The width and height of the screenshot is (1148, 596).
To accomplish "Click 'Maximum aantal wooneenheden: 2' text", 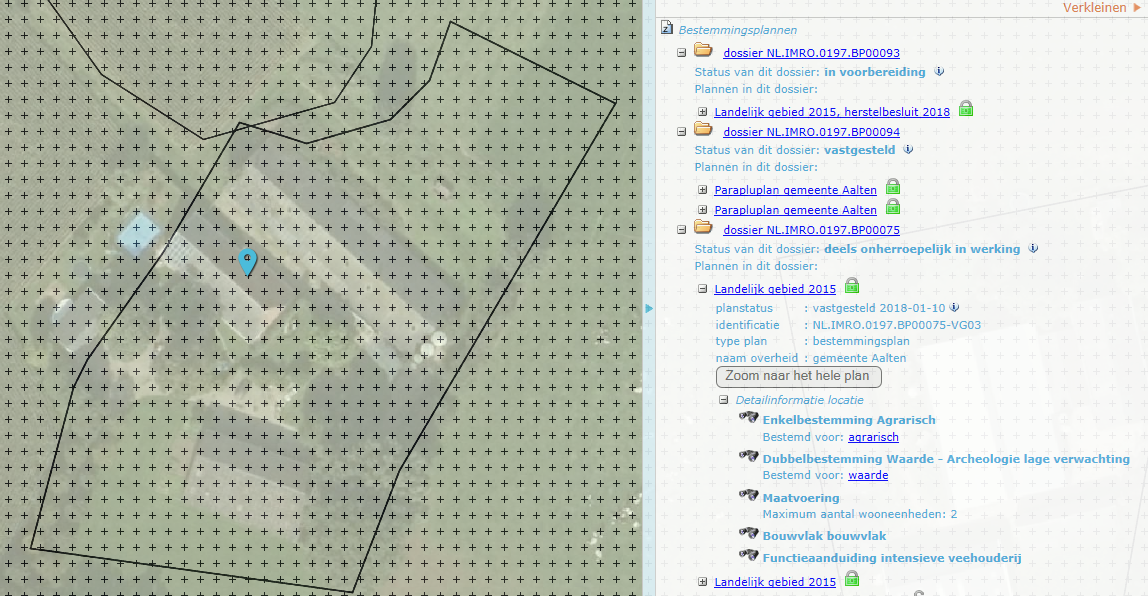I will pyautogui.click(x=860, y=514).
